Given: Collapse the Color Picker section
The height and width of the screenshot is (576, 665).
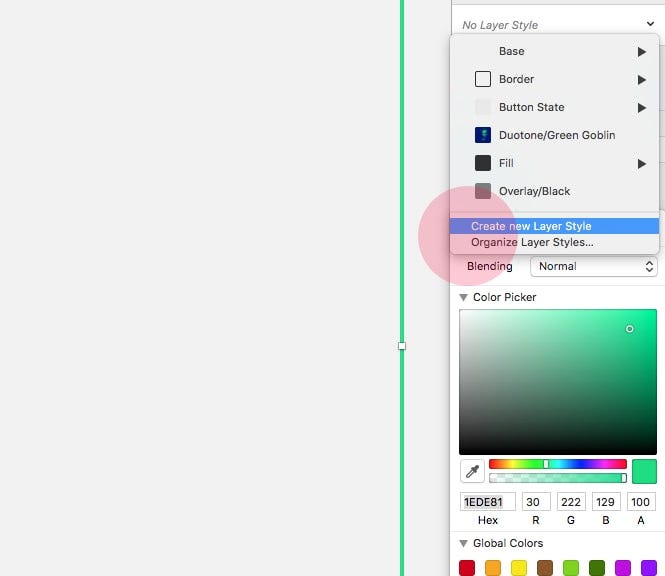Looking at the screenshot, I should coord(464,298).
